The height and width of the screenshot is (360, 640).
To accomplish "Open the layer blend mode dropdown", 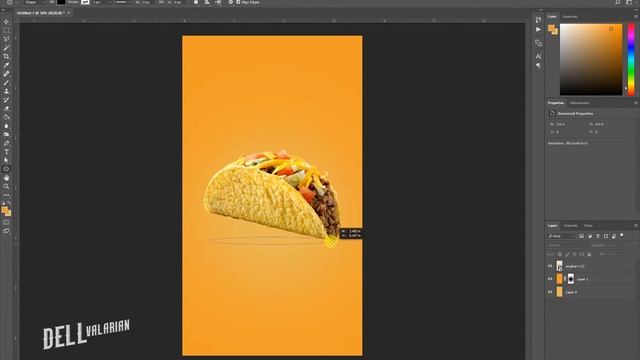I will (568, 245).
